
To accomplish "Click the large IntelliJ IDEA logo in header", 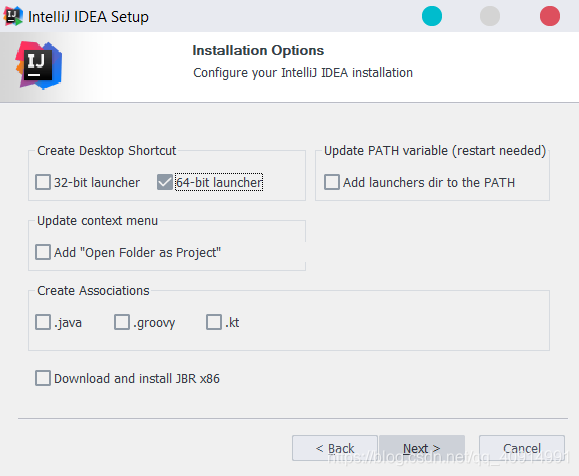I will (39, 65).
